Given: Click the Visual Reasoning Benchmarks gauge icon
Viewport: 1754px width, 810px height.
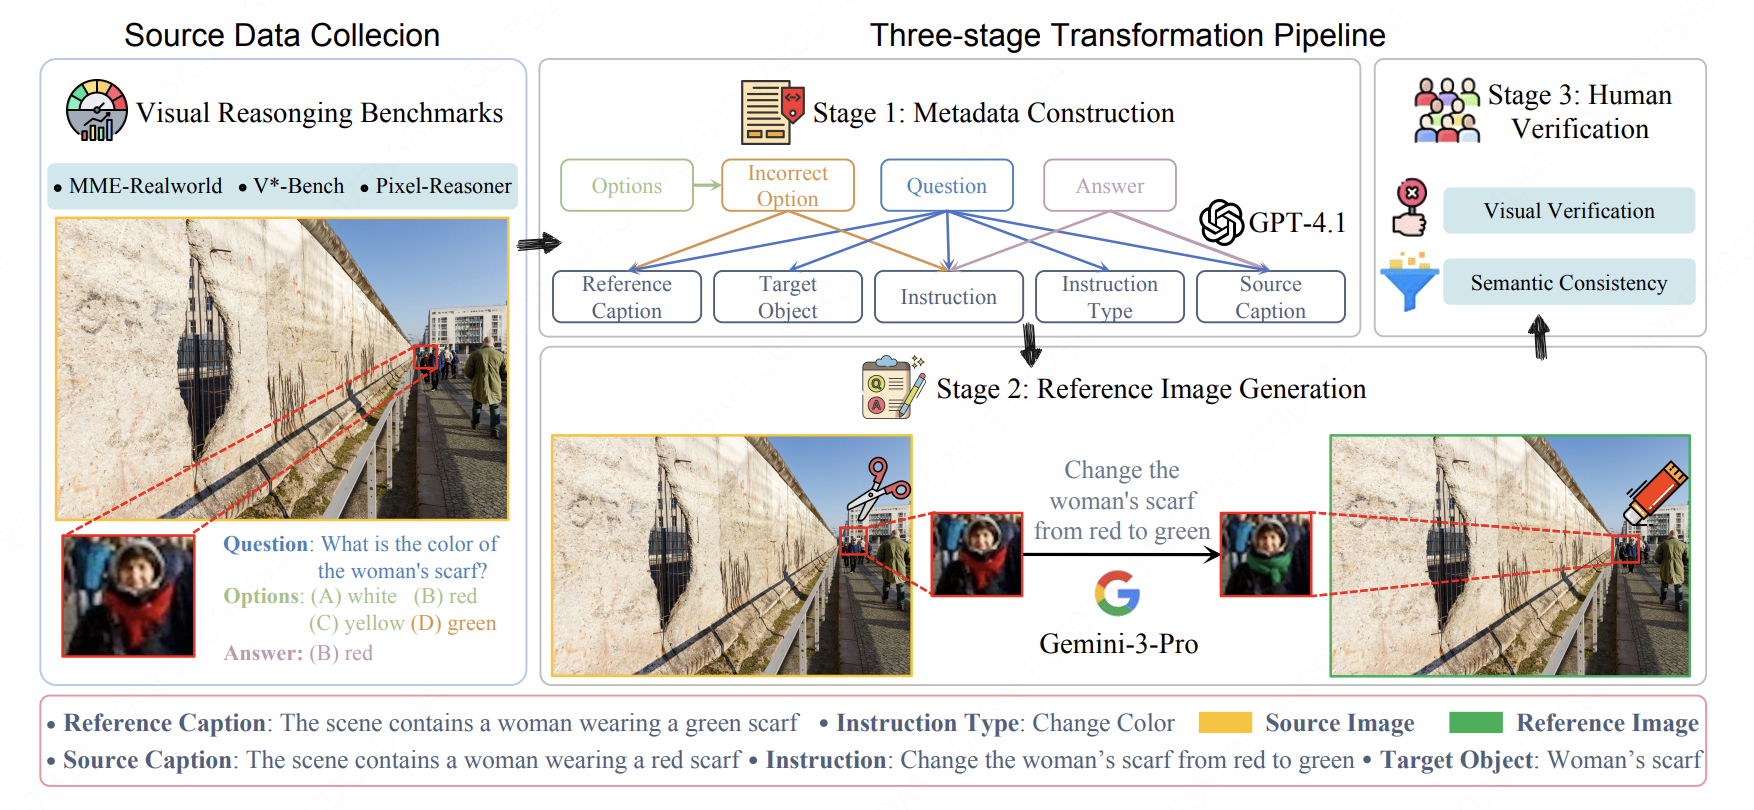Looking at the screenshot, I should pyautogui.click(x=96, y=110).
